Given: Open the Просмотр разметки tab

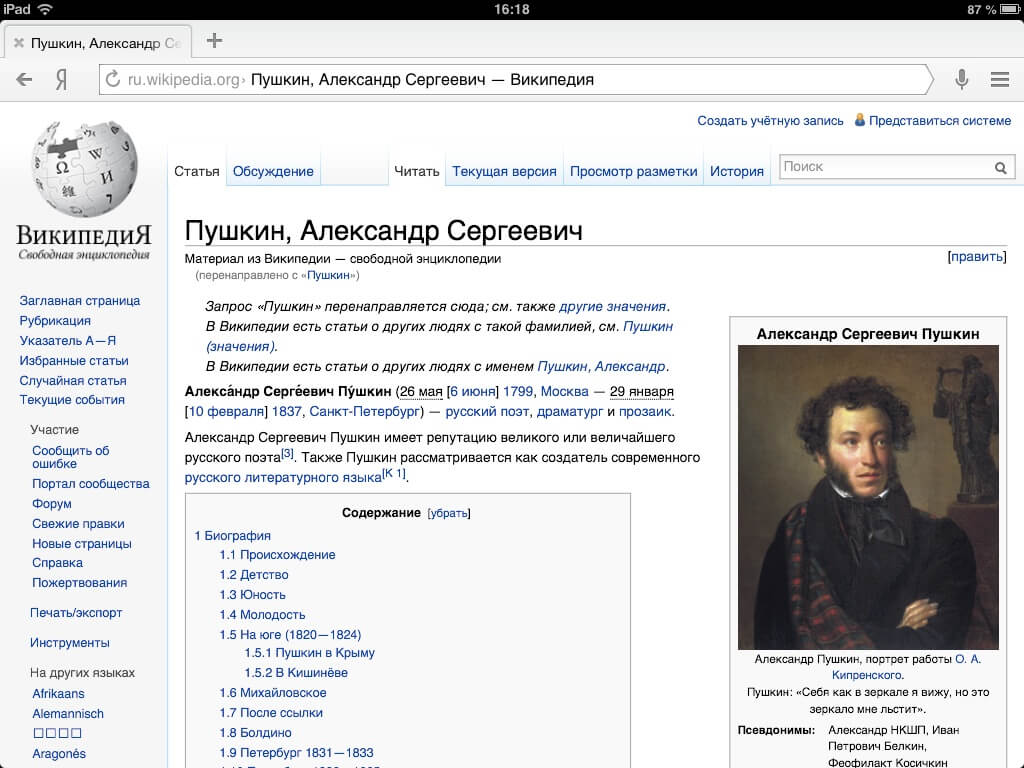Looking at the screenshot, I should click(x=633, y=171).
